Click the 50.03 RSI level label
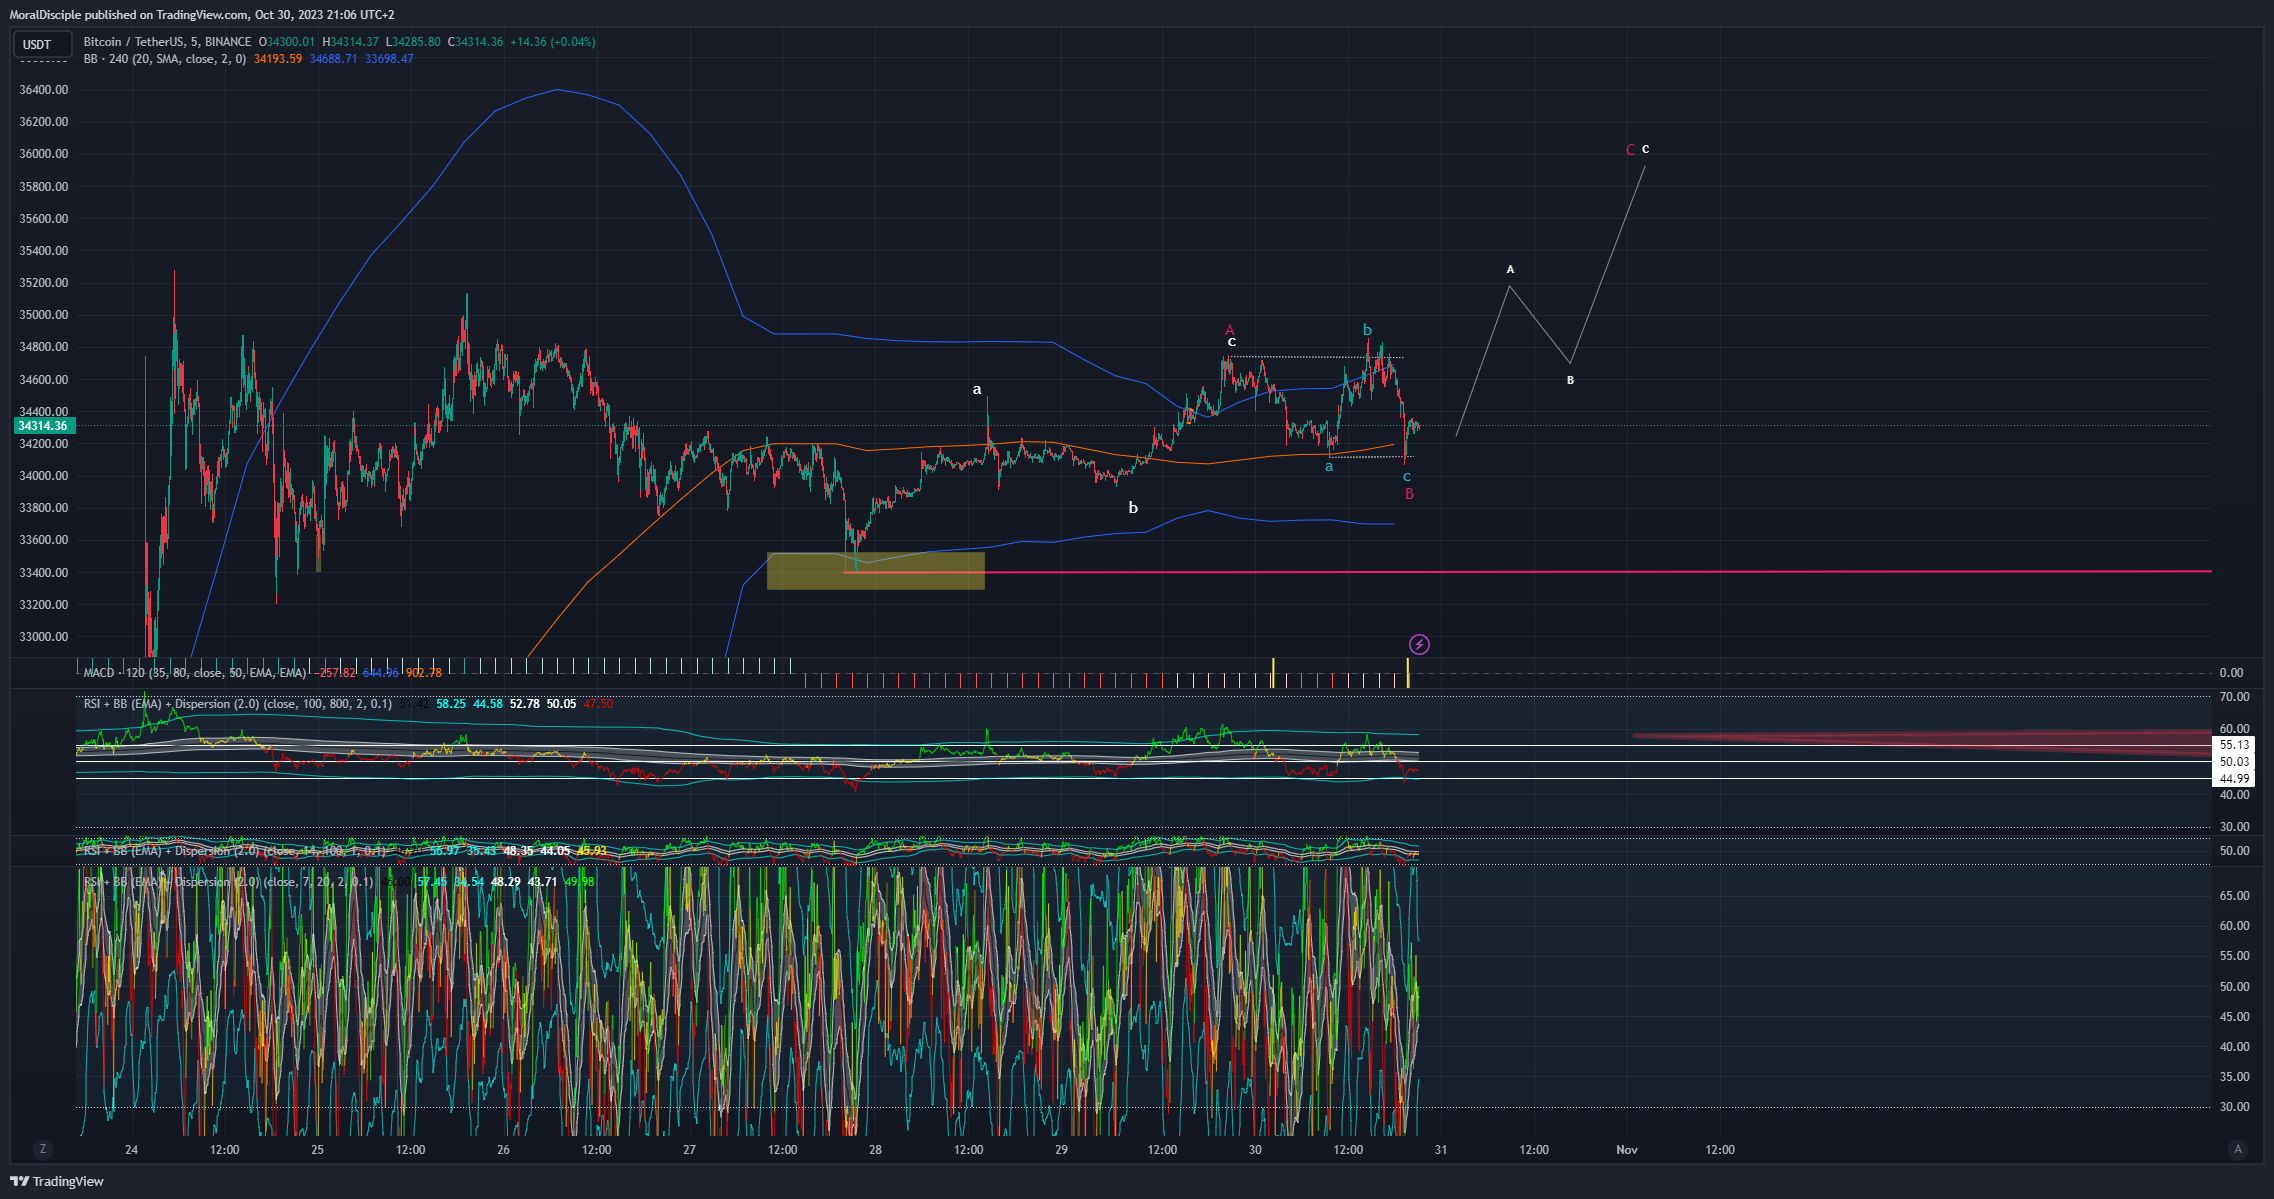The width and height of the screenshot is (2274, 1199). (2234, 762)
